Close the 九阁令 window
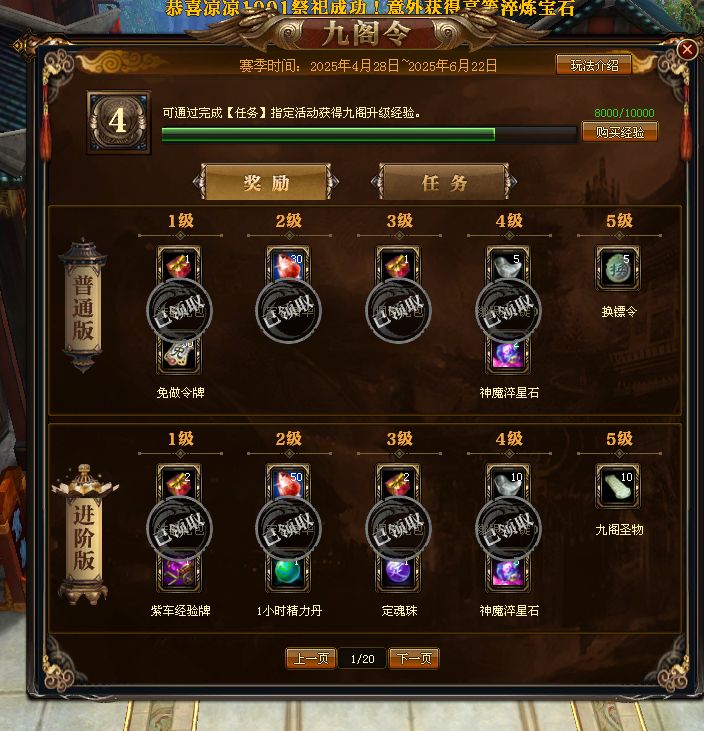Image resolution: width=704 pixels, height=731 pixels. pyautogui.click(x=687, y=49)
